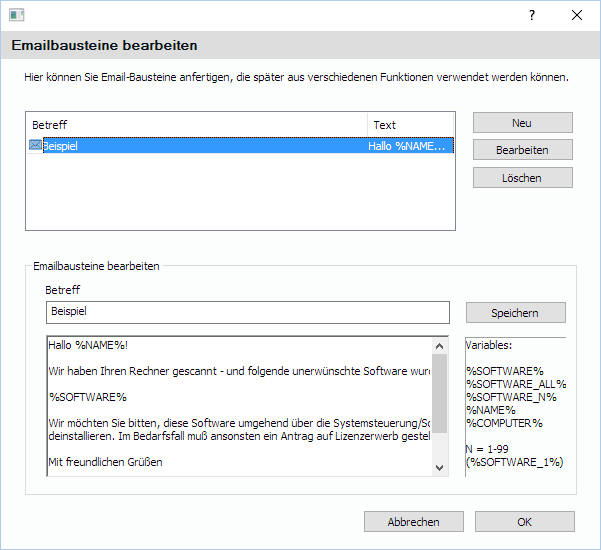Click the scroll-down arrow of the email text box

tap(440, 468)
